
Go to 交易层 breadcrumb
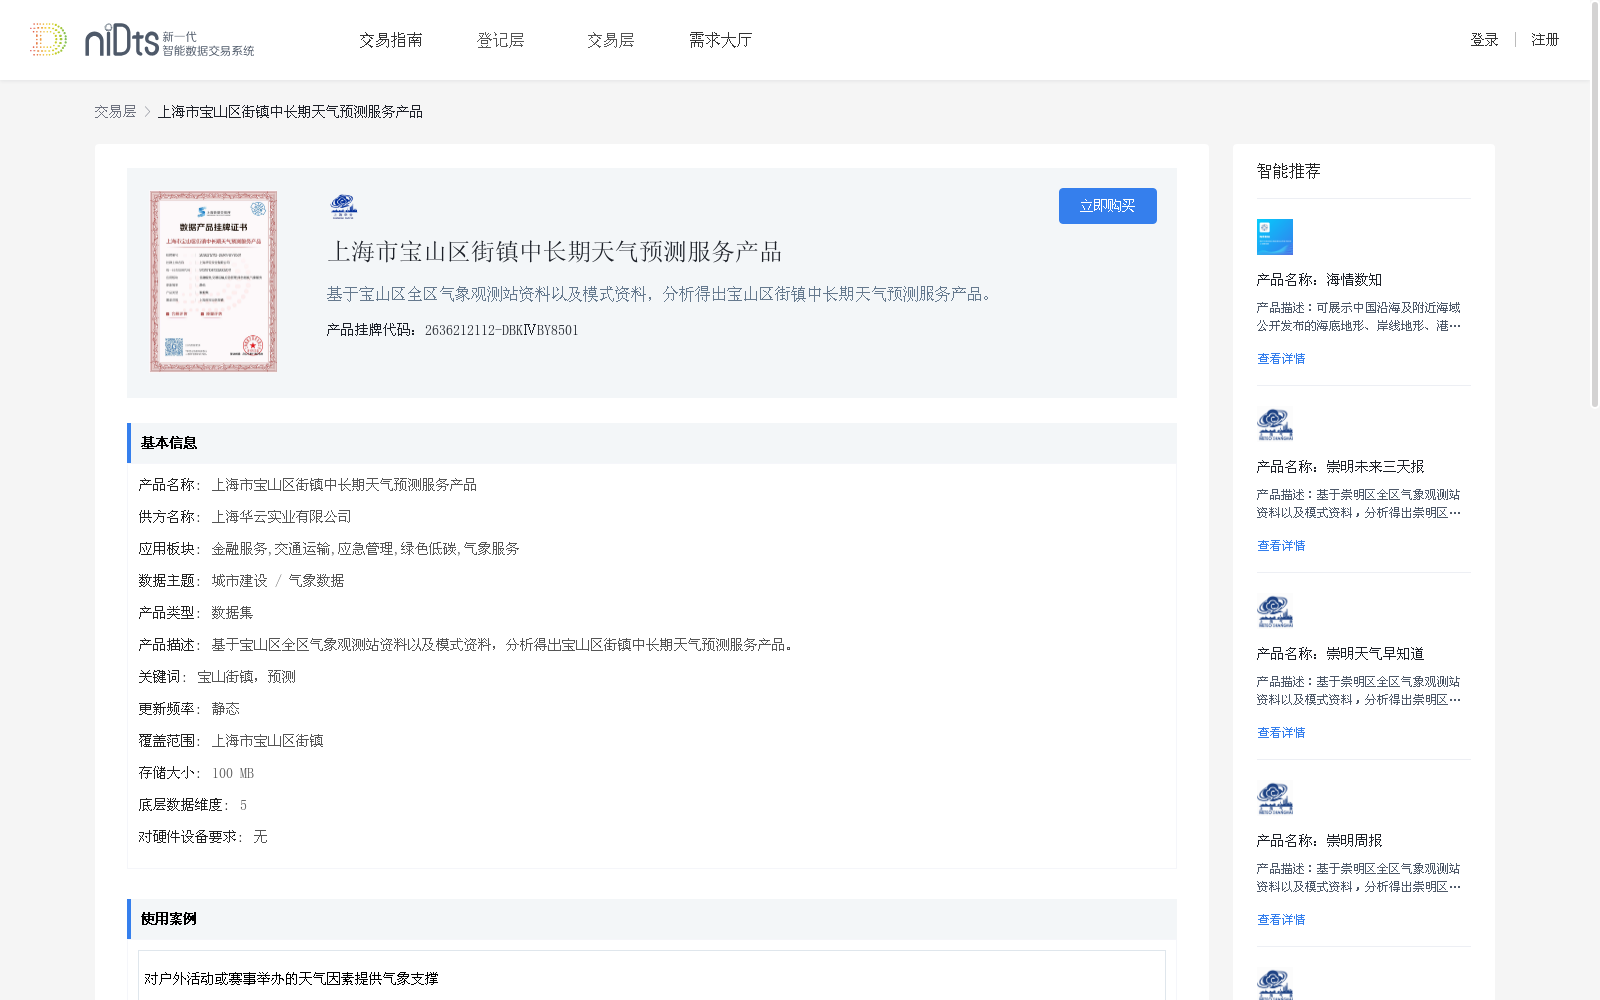click(x=115, y=112)
